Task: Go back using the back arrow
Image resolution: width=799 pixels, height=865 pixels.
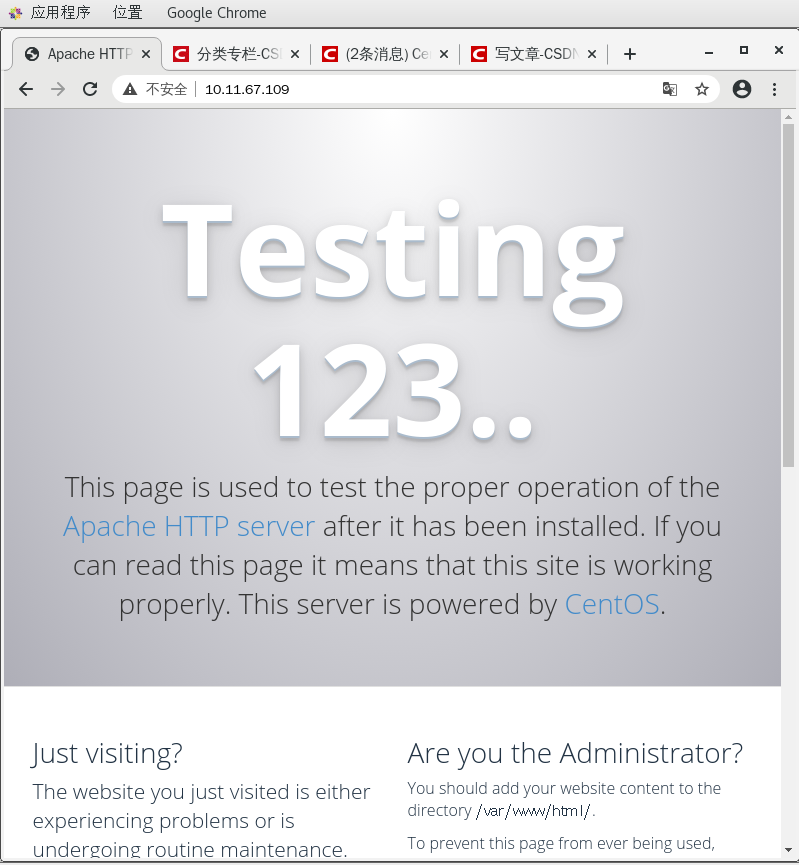Action: [26, 89]
